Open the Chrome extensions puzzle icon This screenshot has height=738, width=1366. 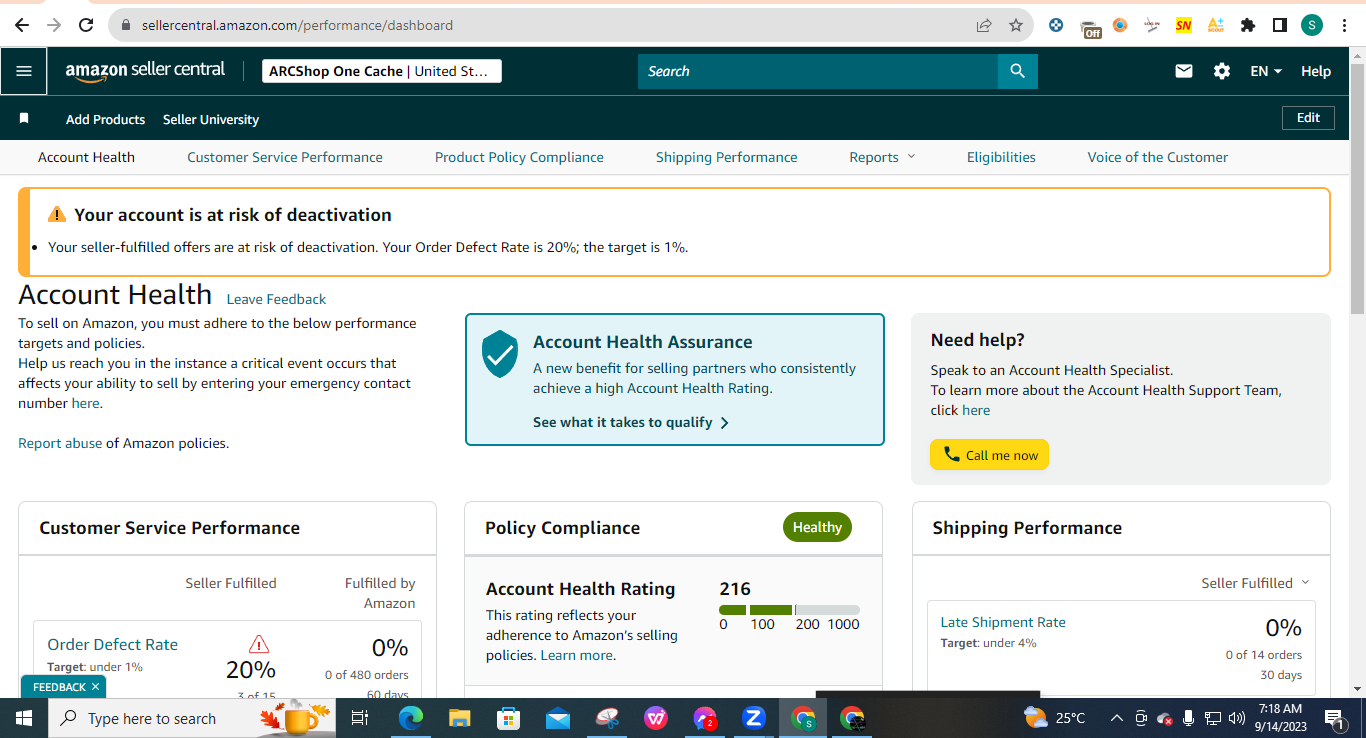(x=1248, y=25)
